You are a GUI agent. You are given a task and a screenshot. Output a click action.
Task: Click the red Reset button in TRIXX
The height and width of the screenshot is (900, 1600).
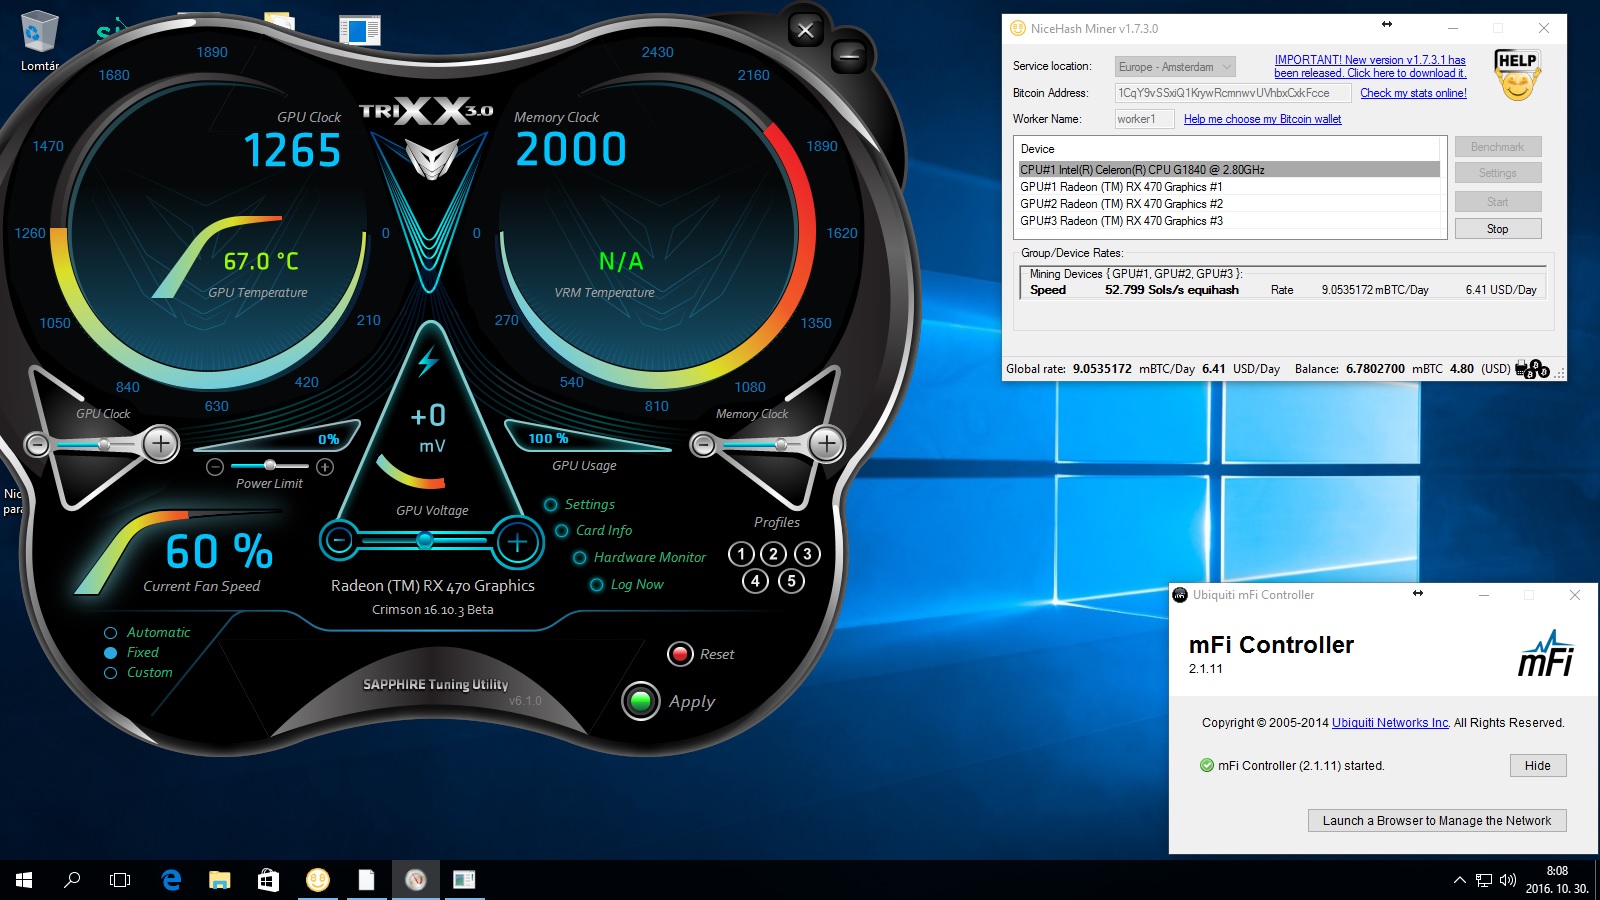tap(680, 654)
